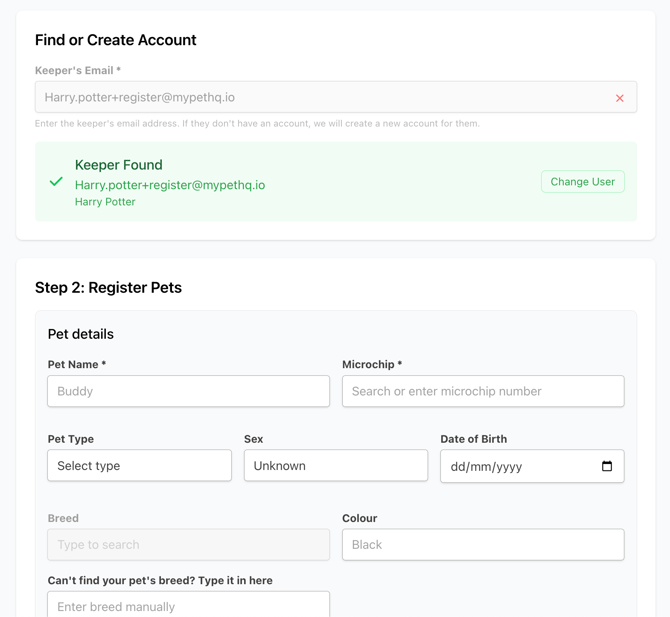
Task: Focus the Keeper's Email field
Action: tap(320, 97)
